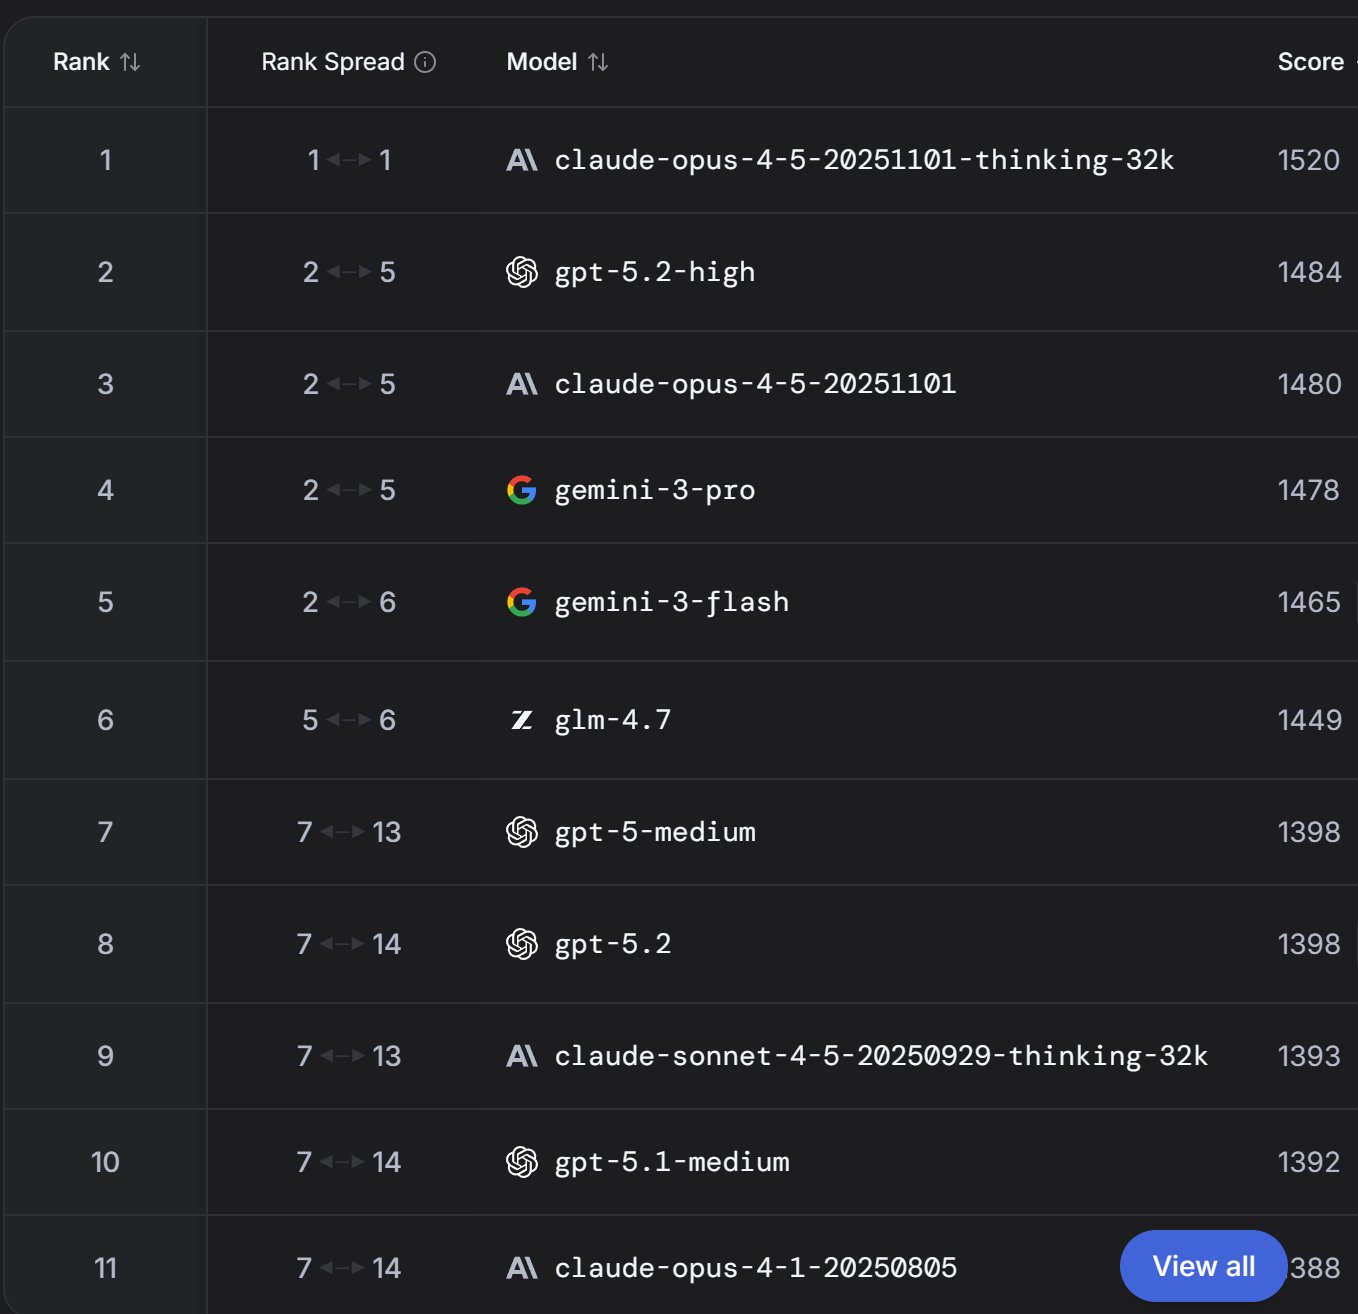Screen dimensions: 1358x1314
Task: Click the Model sort arrows icon
Action: (598, 62)
